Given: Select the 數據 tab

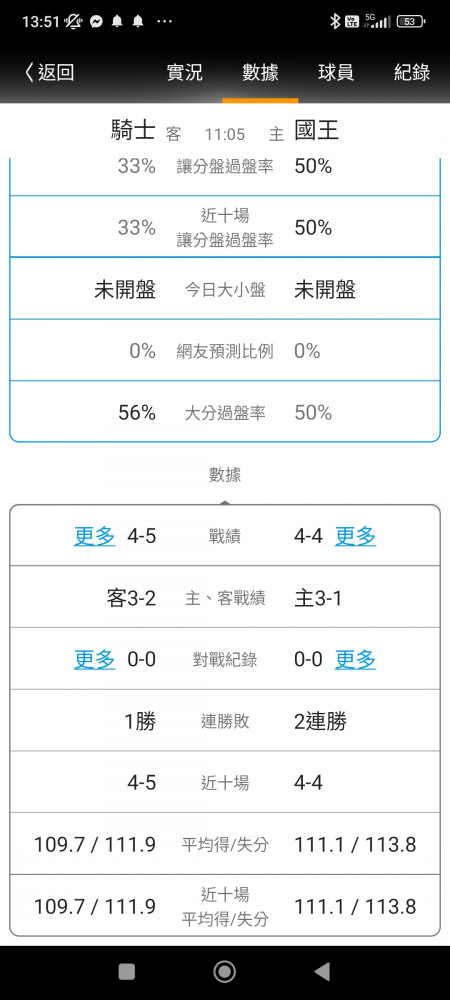Looking at the screenshot, I should 260,72.
